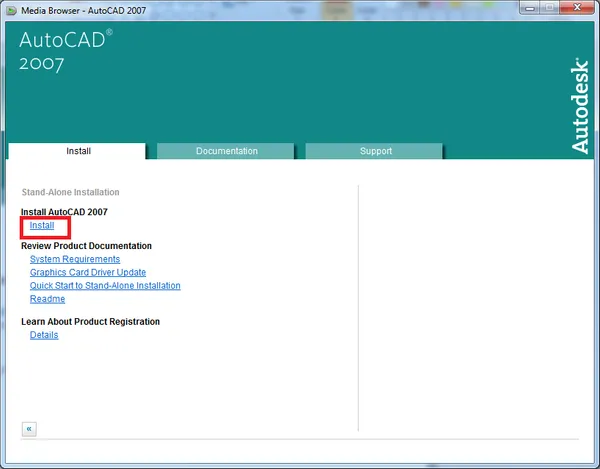Minimize the Media Browser window
Viewport: 600px width, 469px height.
tap(530, 7)
